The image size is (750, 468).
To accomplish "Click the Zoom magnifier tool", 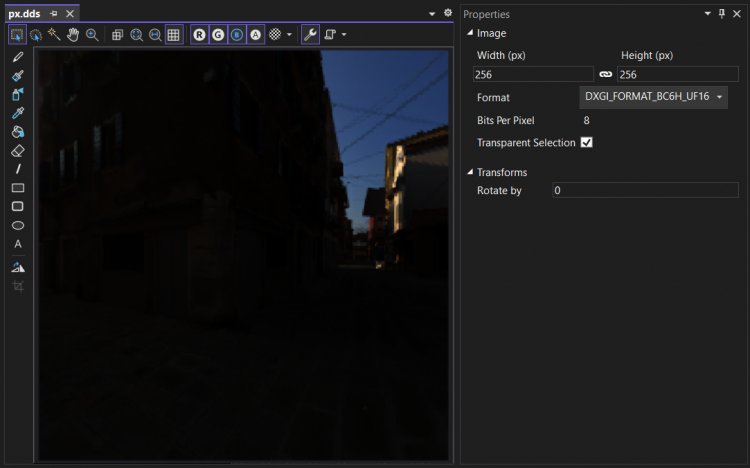I will coord(92,34).
